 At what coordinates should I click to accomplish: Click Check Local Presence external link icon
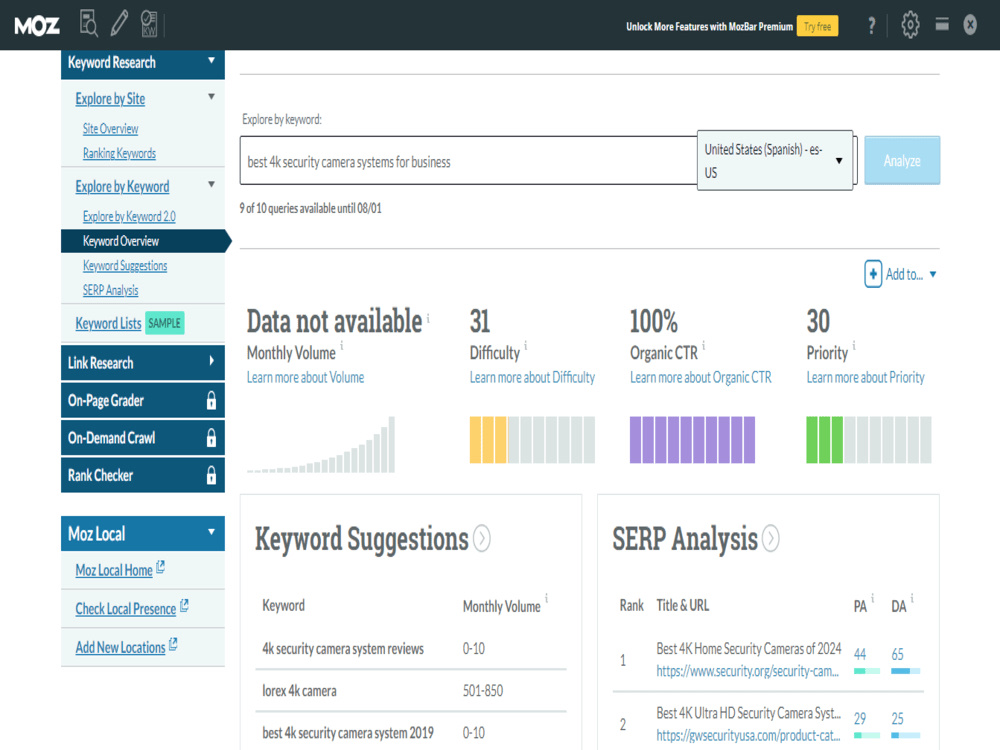point(184,605)
